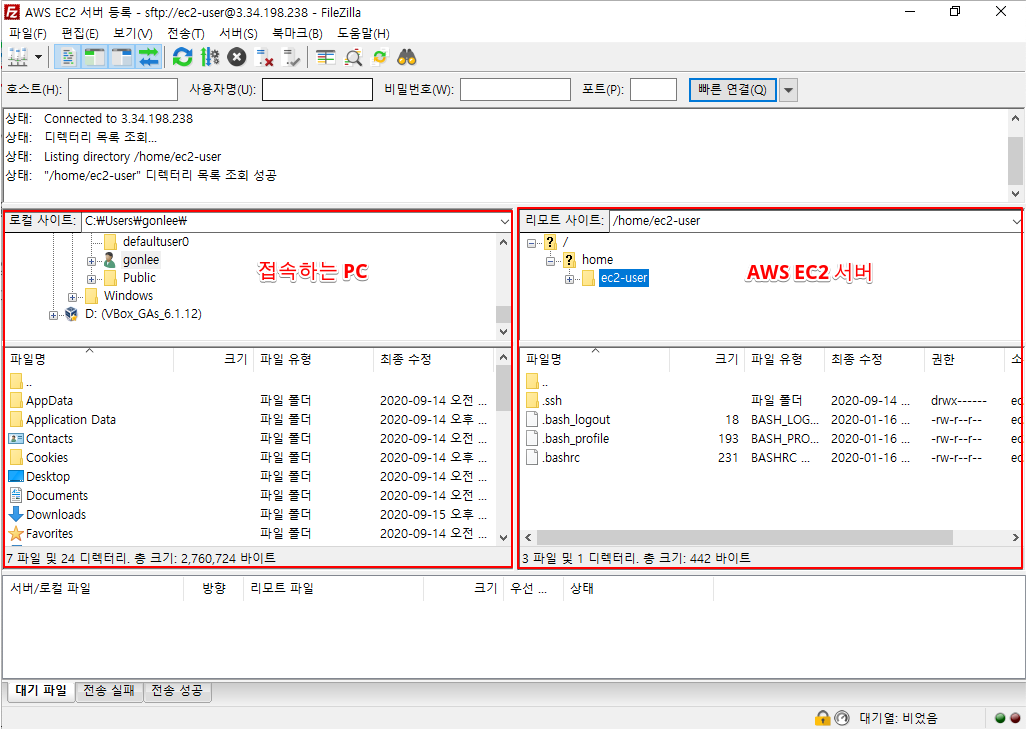Click the lock encryption status icon
1027x729 pixels.
pyautogui.click(x=822, y=718)
